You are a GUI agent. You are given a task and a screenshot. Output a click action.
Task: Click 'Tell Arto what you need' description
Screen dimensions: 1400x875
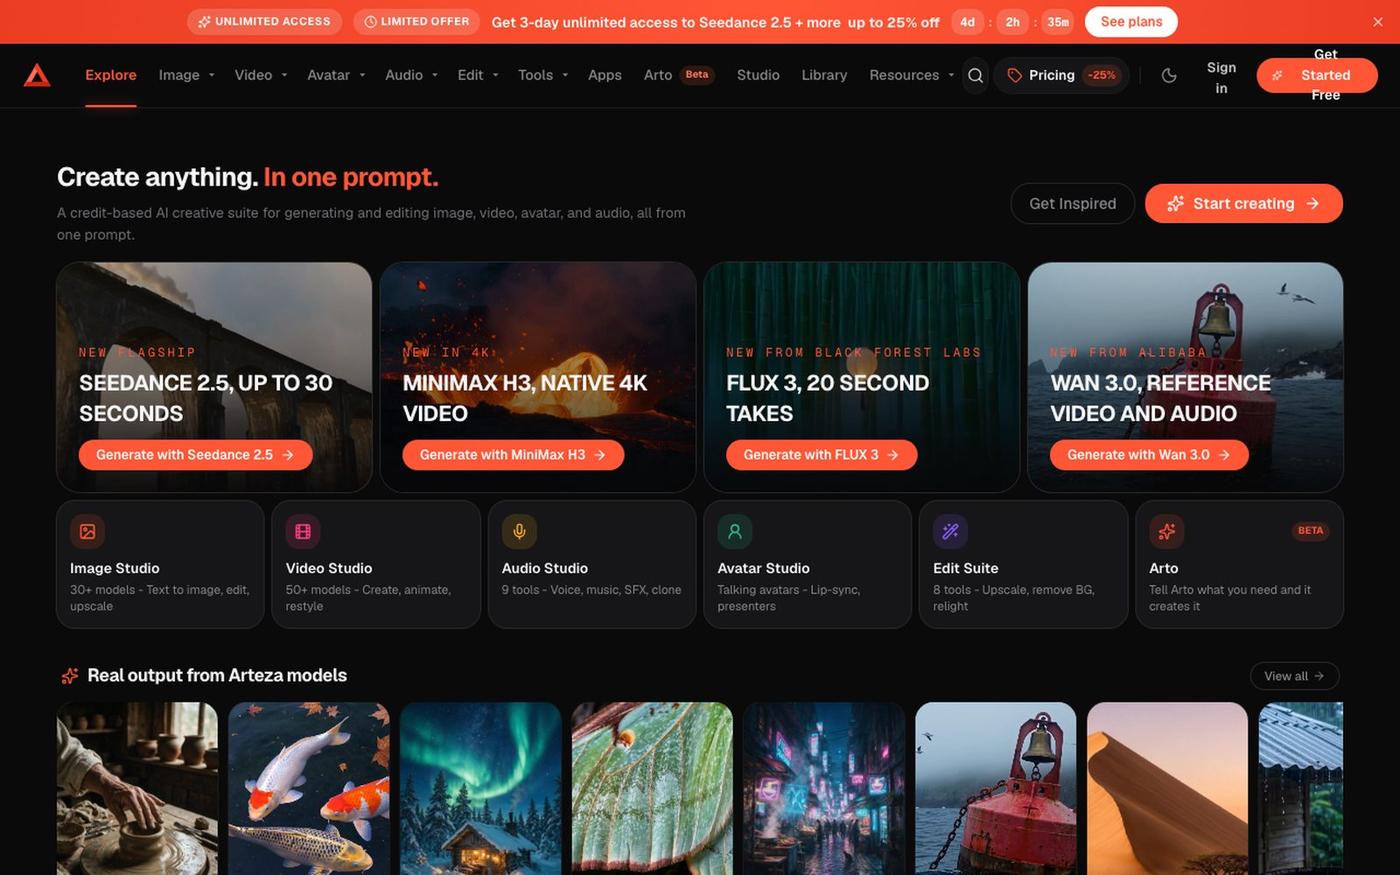[x=1230, y=598]
